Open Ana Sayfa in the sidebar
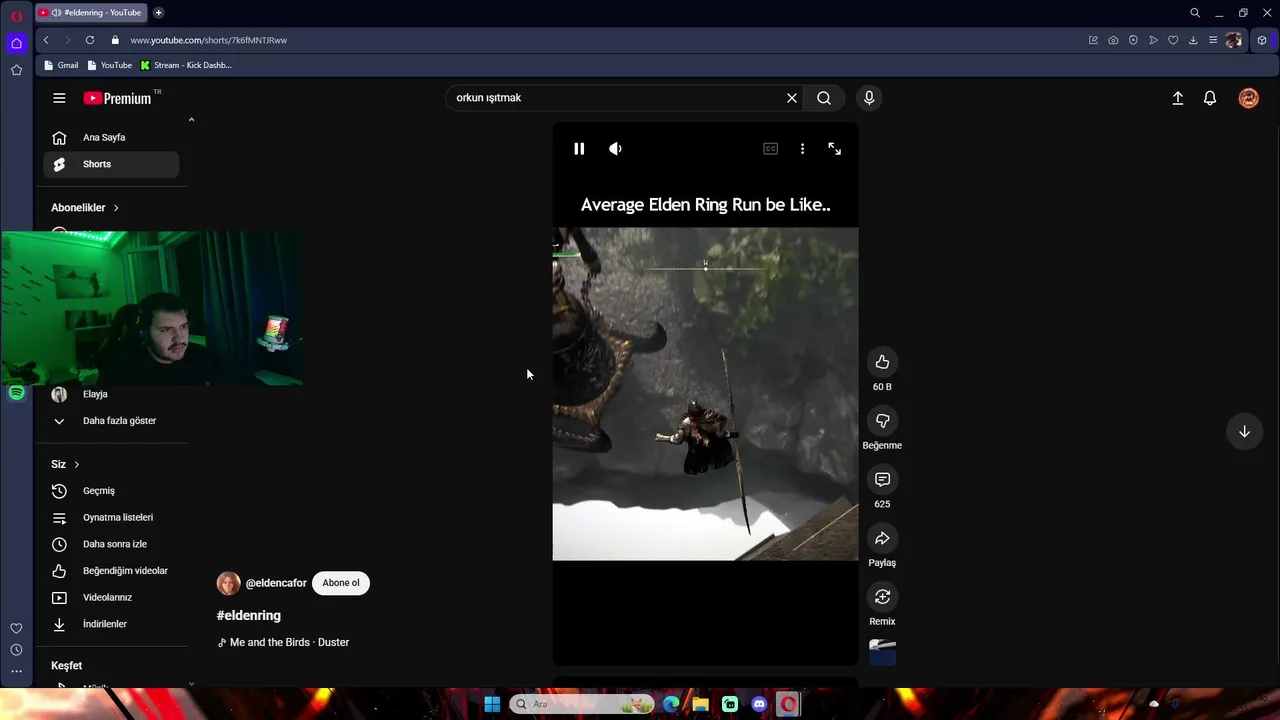This screenshot has width=1280, height=720. 111,138
